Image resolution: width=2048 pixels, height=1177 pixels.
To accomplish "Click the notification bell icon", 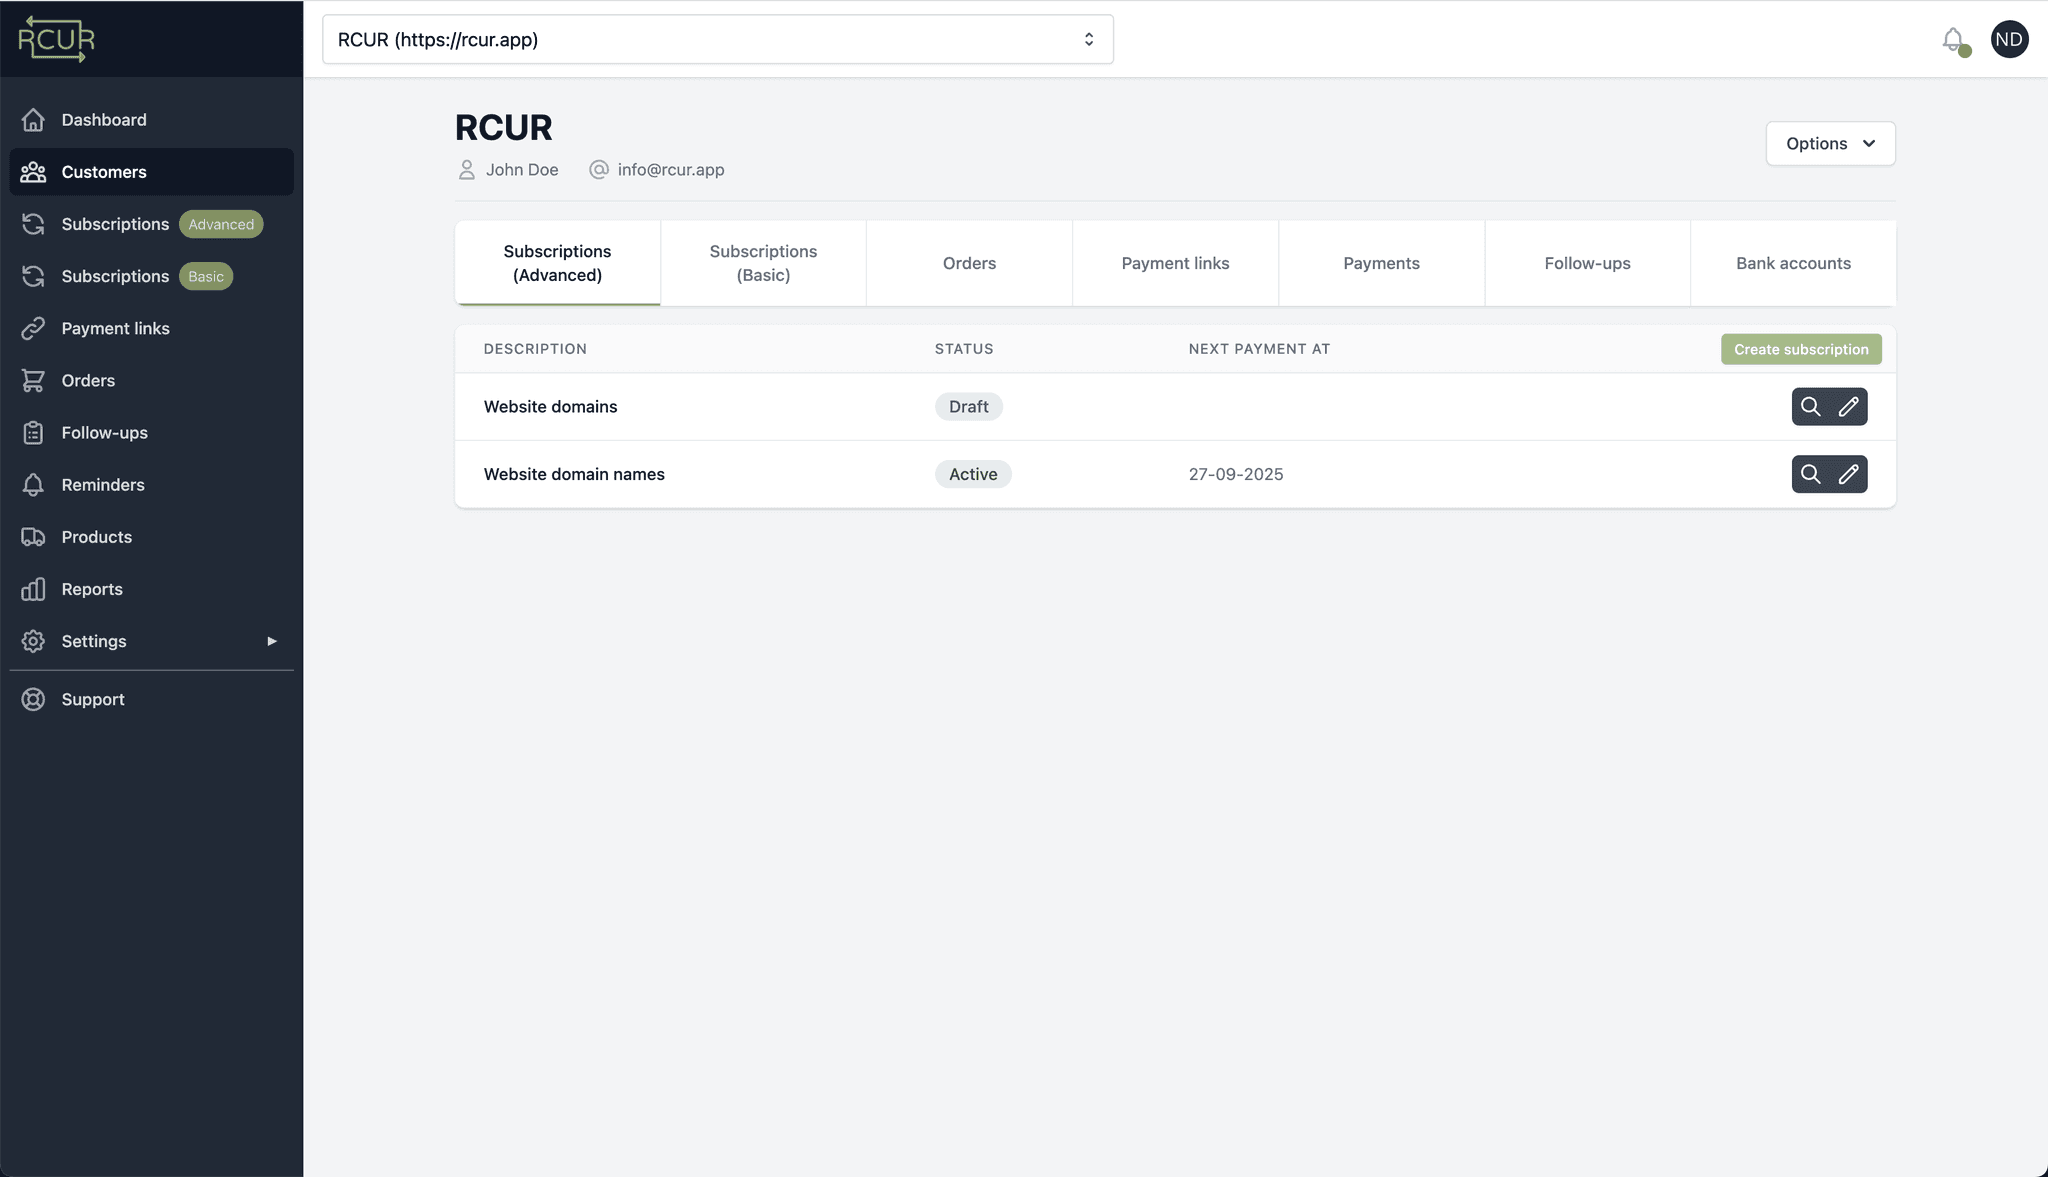I will (x=1950, y=39).
